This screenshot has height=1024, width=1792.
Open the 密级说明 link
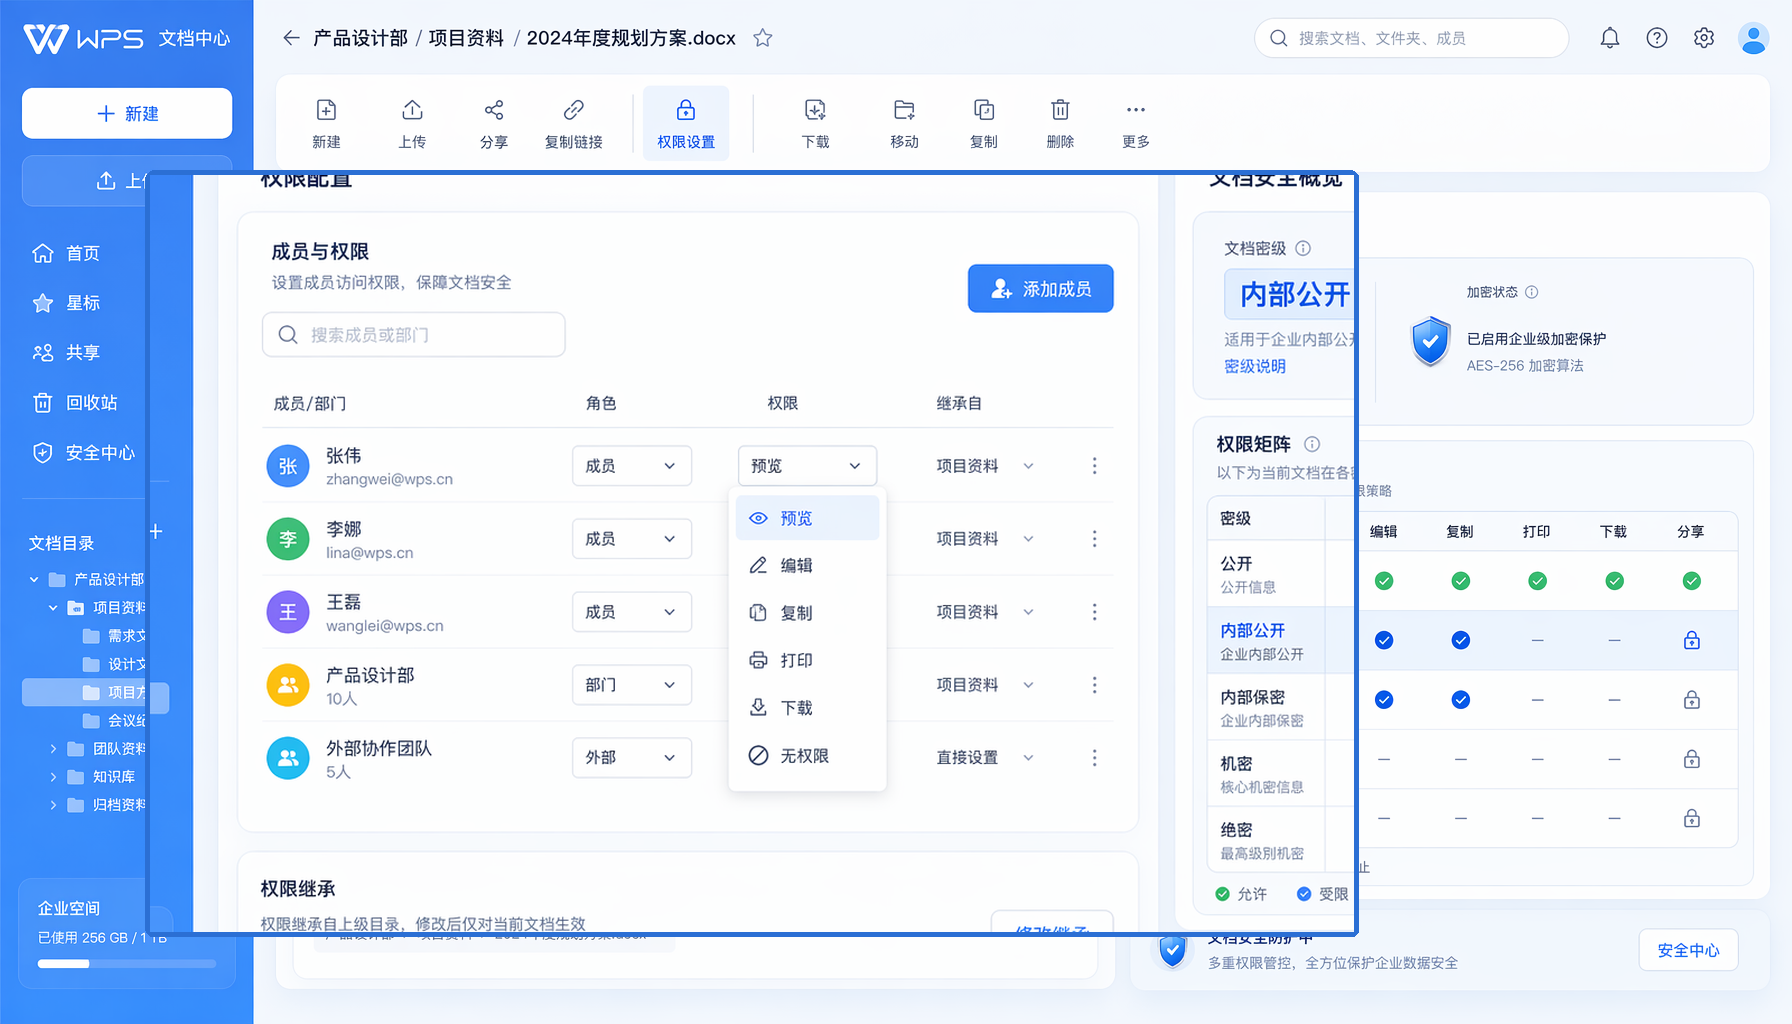[1255, 366]
